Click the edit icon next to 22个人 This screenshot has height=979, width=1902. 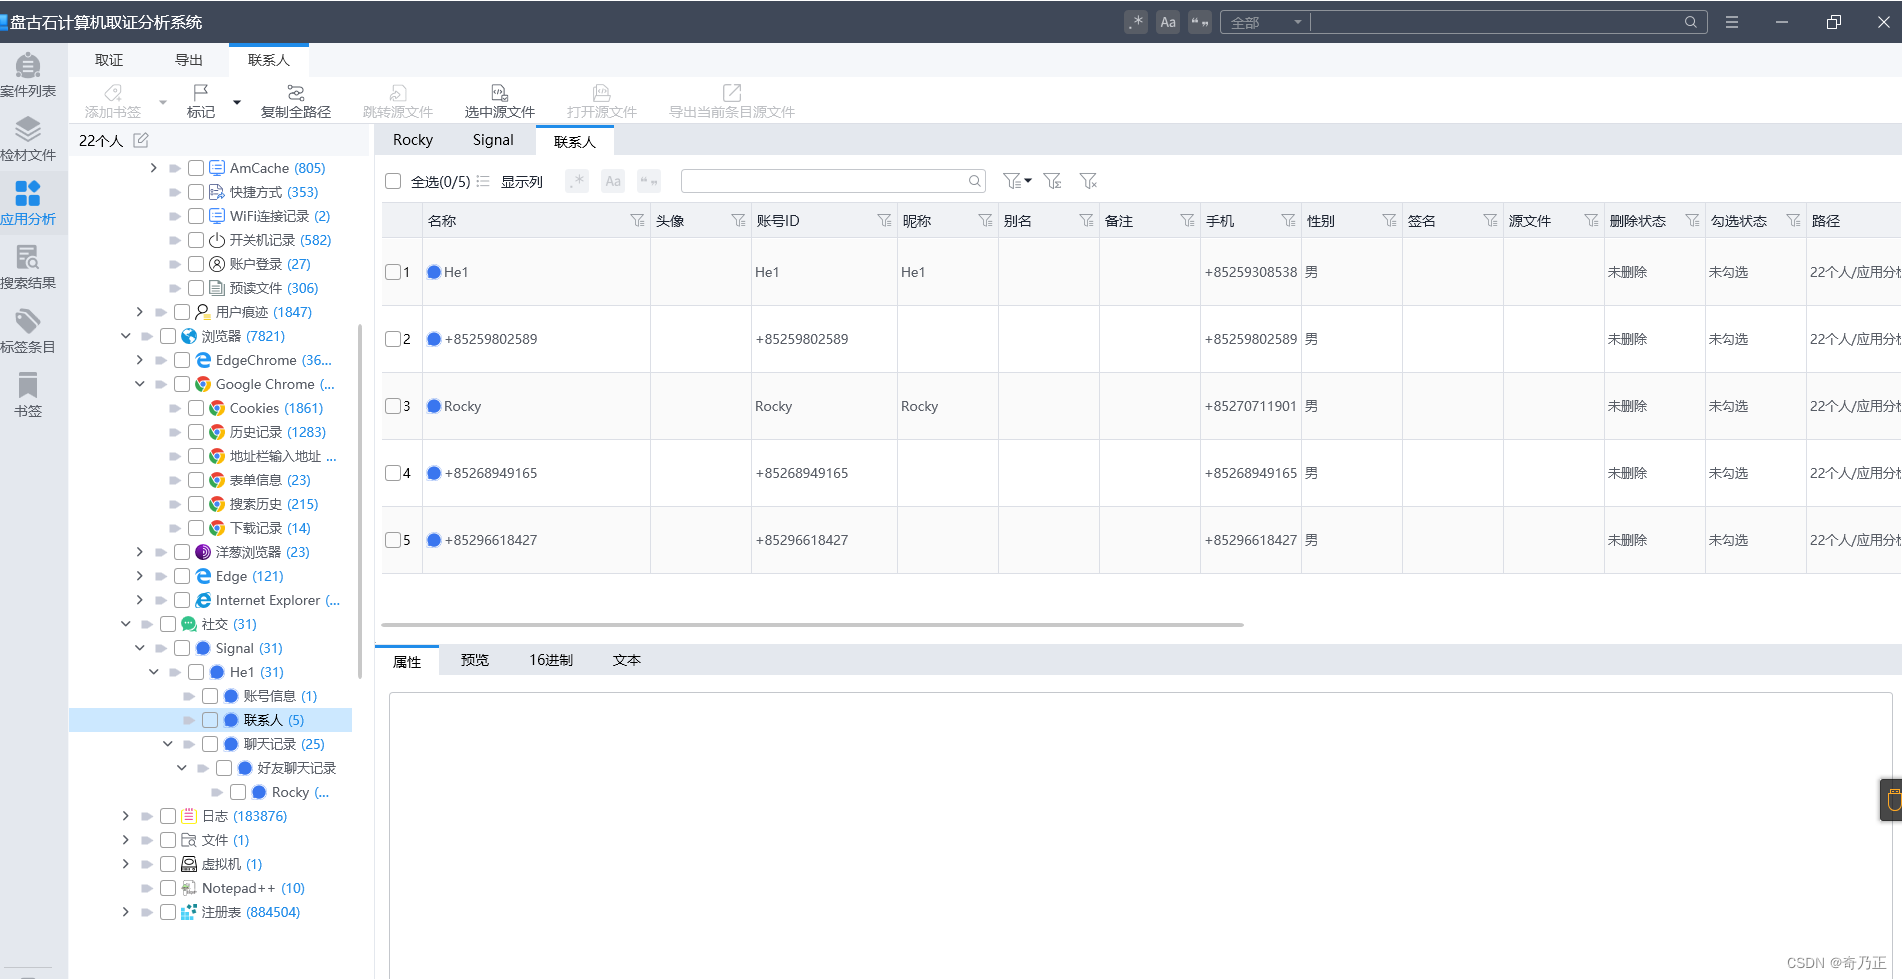[x=141, y=140]
